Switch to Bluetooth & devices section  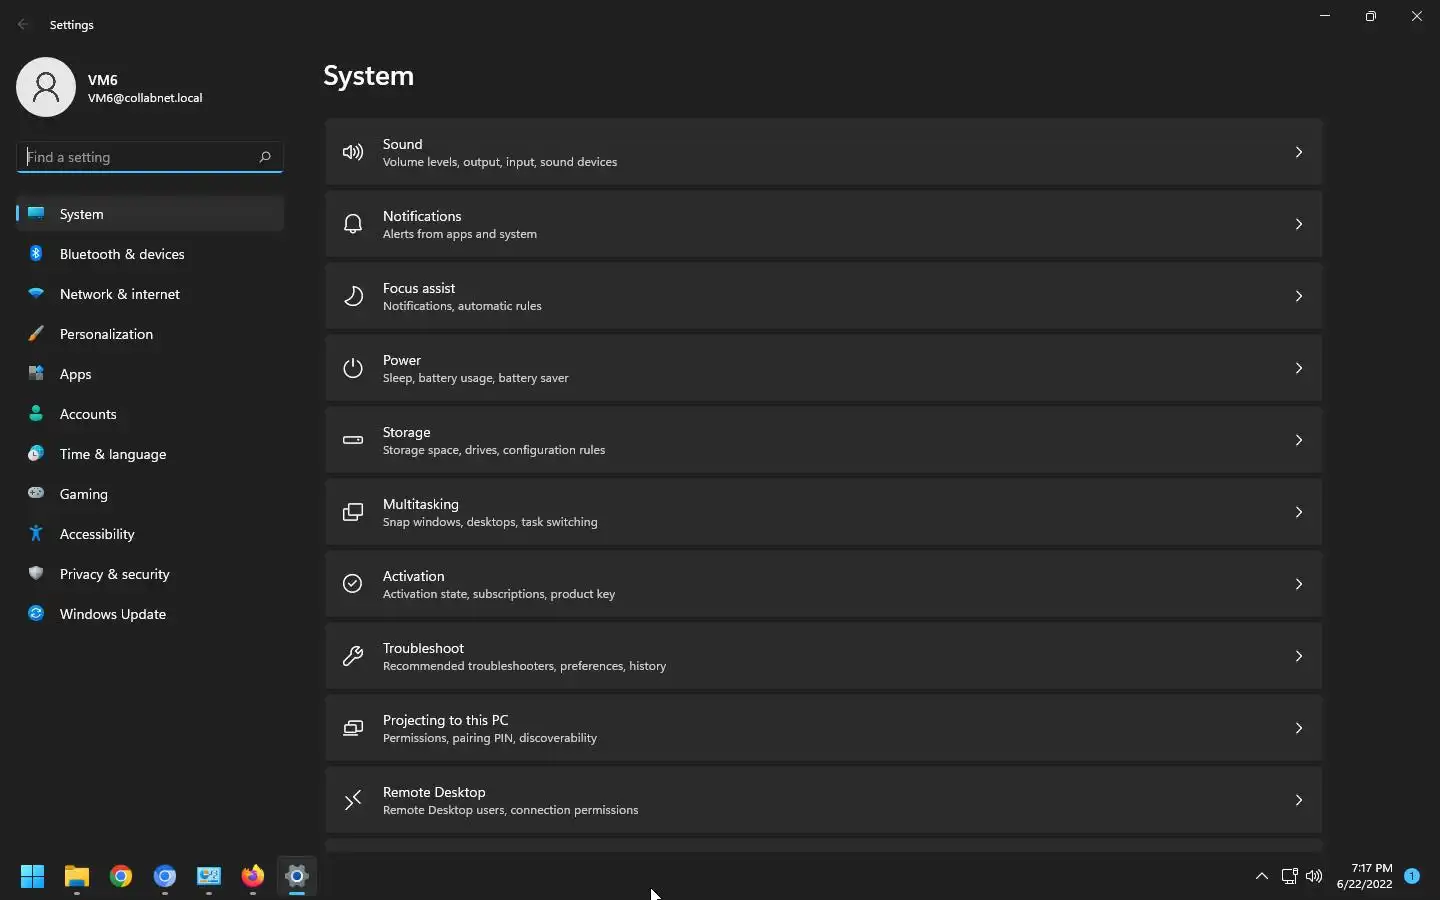tap(122, 254)
